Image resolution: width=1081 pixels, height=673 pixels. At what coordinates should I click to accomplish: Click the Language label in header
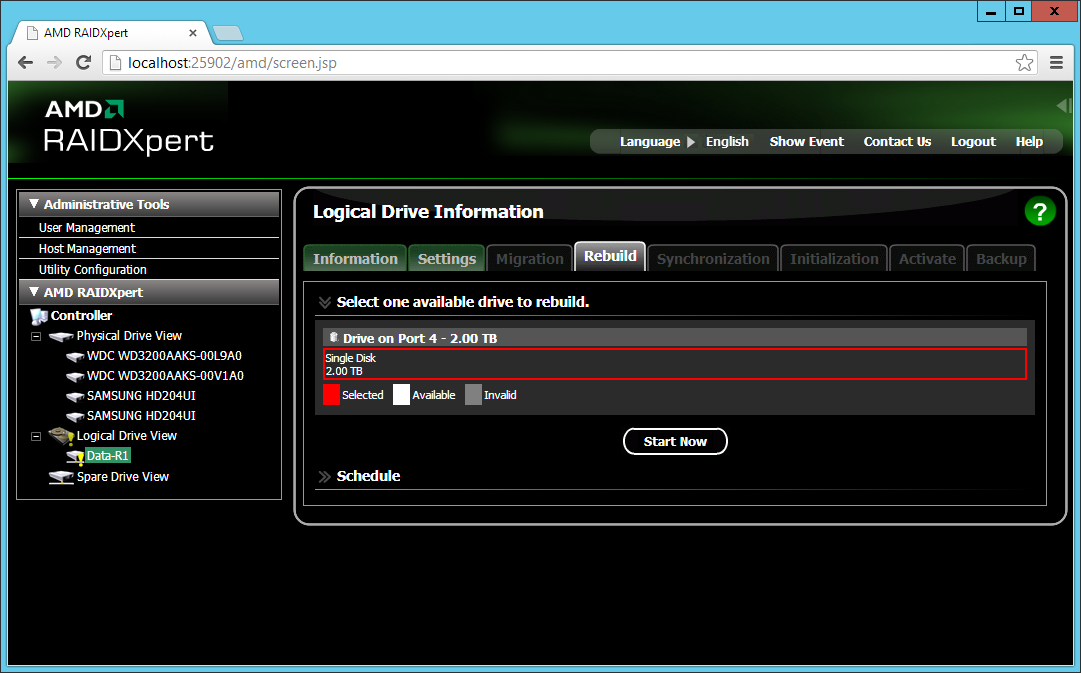[649, 141]
